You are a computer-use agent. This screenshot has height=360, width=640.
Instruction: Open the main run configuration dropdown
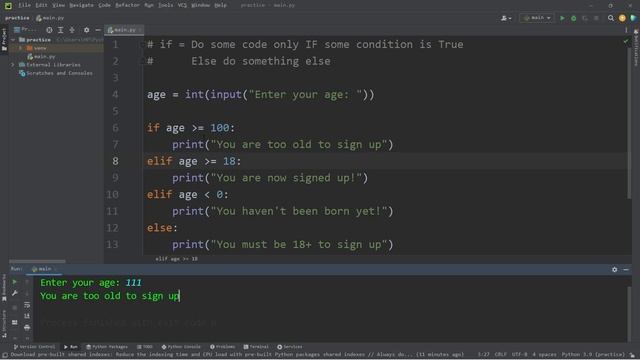click(537, 18)
